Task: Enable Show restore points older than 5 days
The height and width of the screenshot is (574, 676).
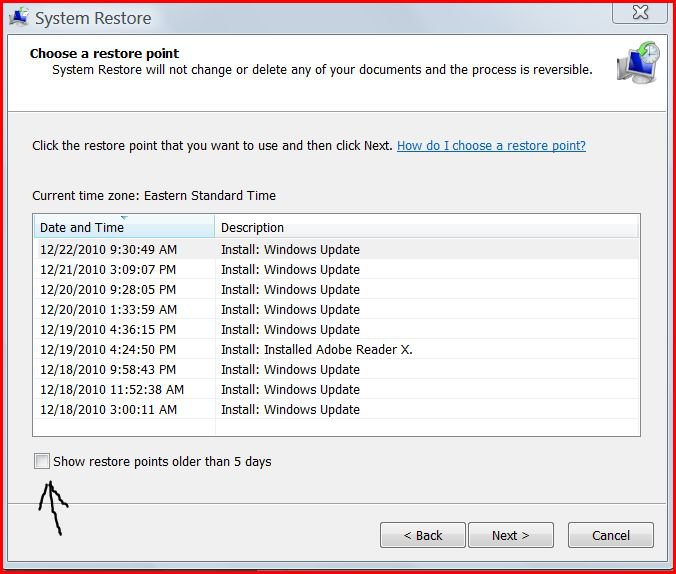Action: pyautogui.click(x=42, y=461)
